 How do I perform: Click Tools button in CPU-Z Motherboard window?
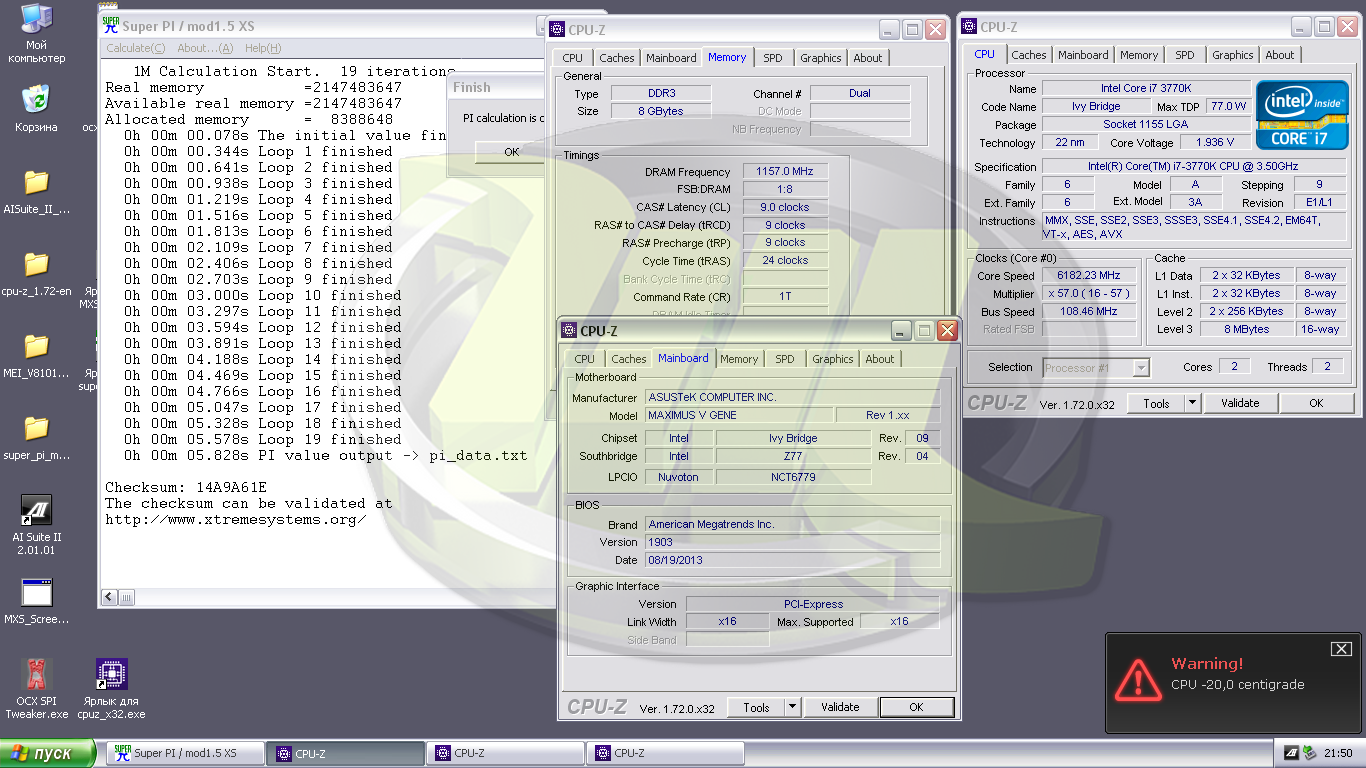pos(756,707)
